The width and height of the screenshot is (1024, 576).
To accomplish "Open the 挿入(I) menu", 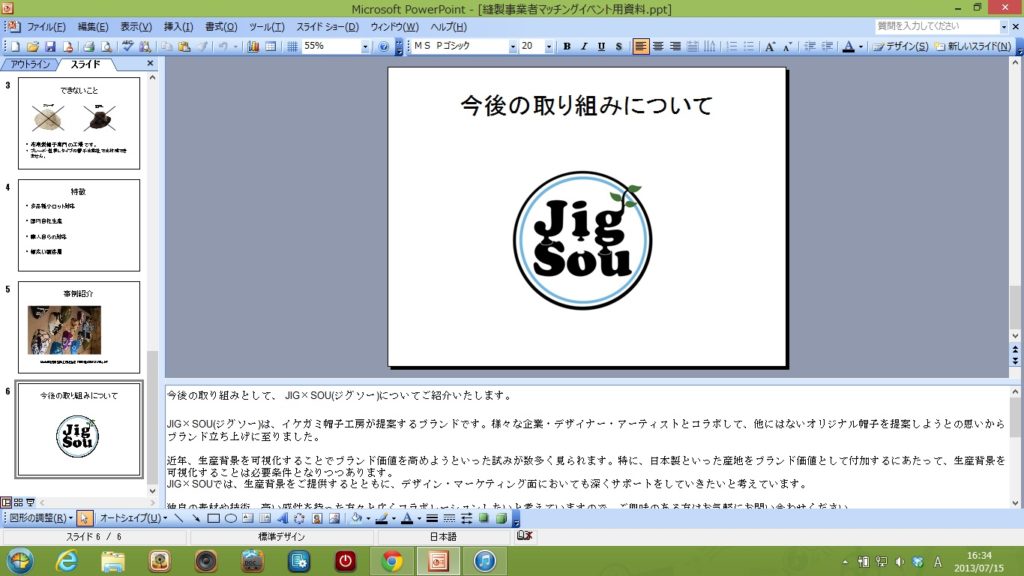I will (x=179, y=26).
